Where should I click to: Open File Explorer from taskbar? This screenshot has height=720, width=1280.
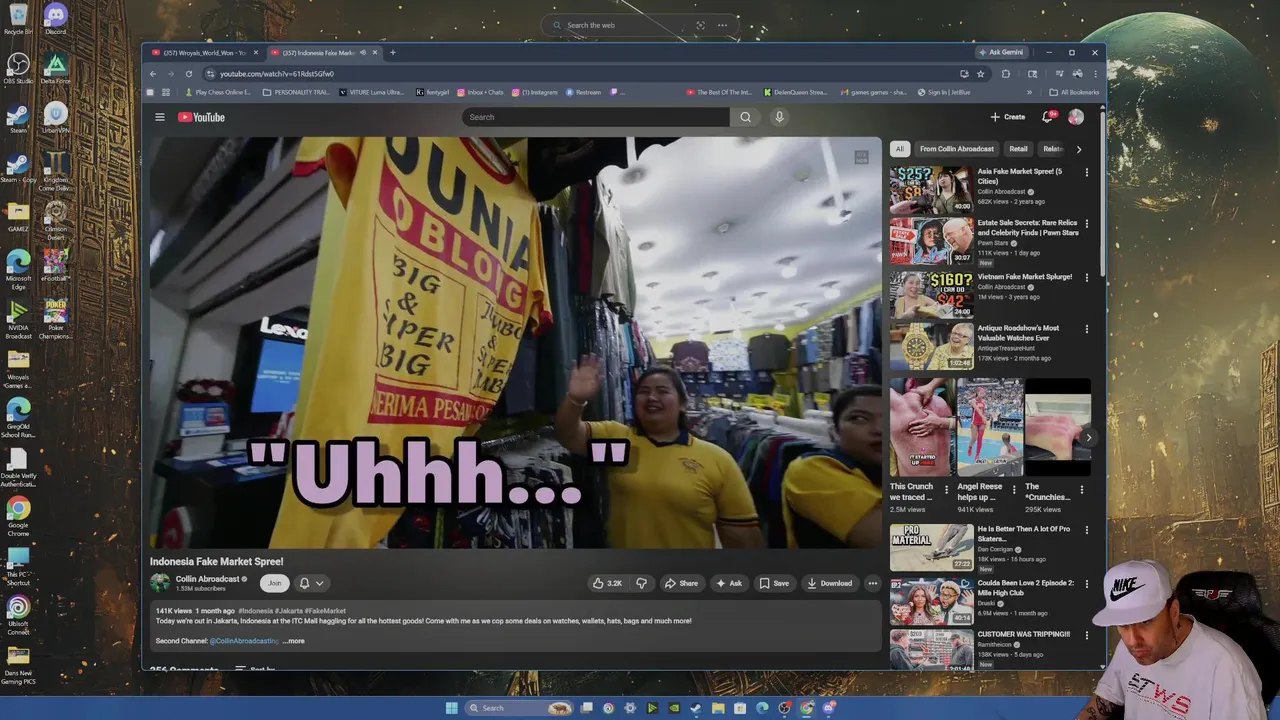tap(718, 708)
